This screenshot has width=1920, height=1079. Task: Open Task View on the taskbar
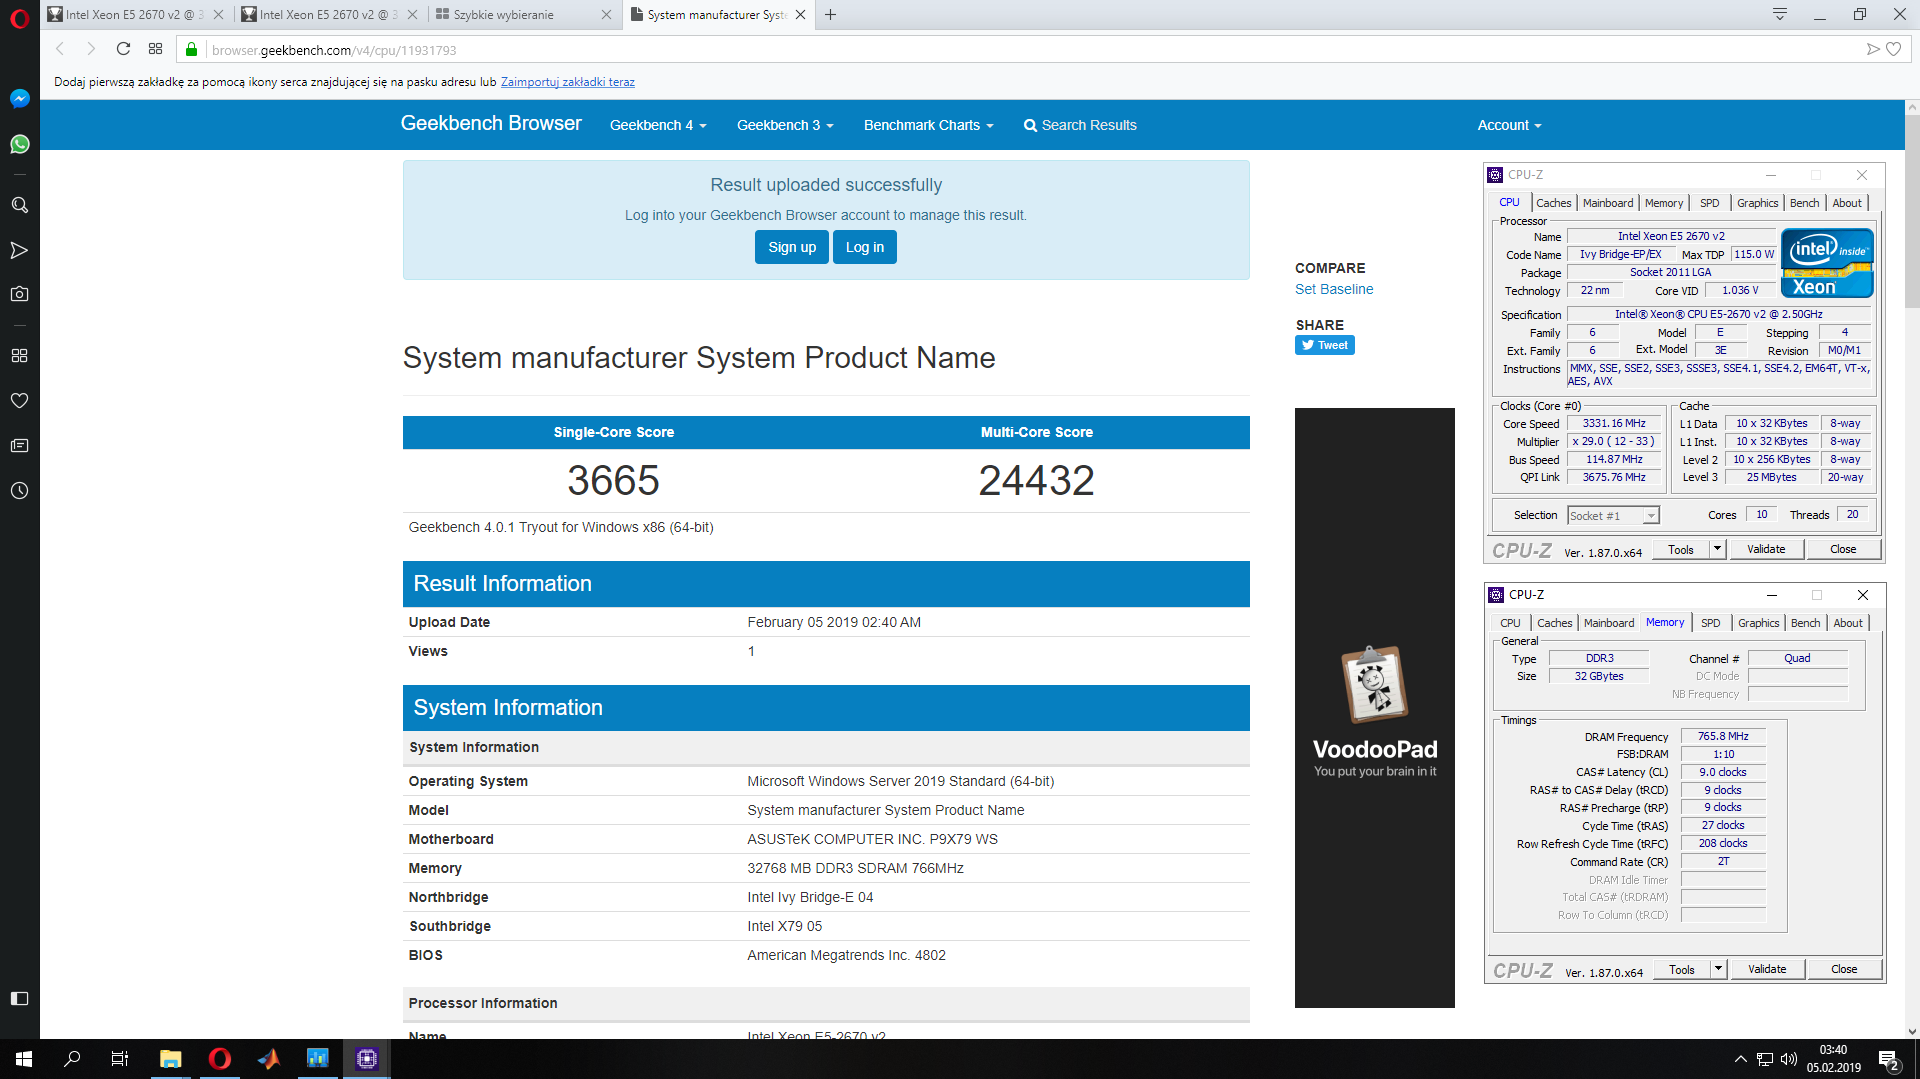(120, 1059)
